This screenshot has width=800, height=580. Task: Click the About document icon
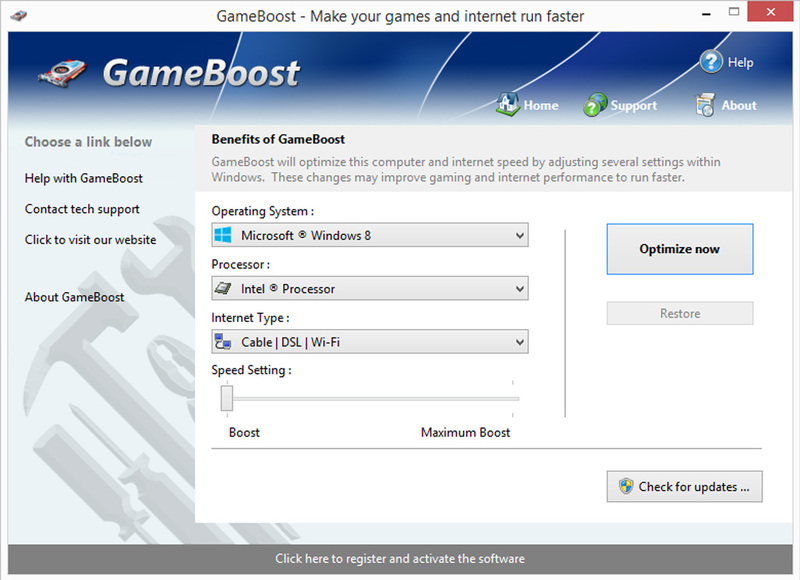[705, 105]
